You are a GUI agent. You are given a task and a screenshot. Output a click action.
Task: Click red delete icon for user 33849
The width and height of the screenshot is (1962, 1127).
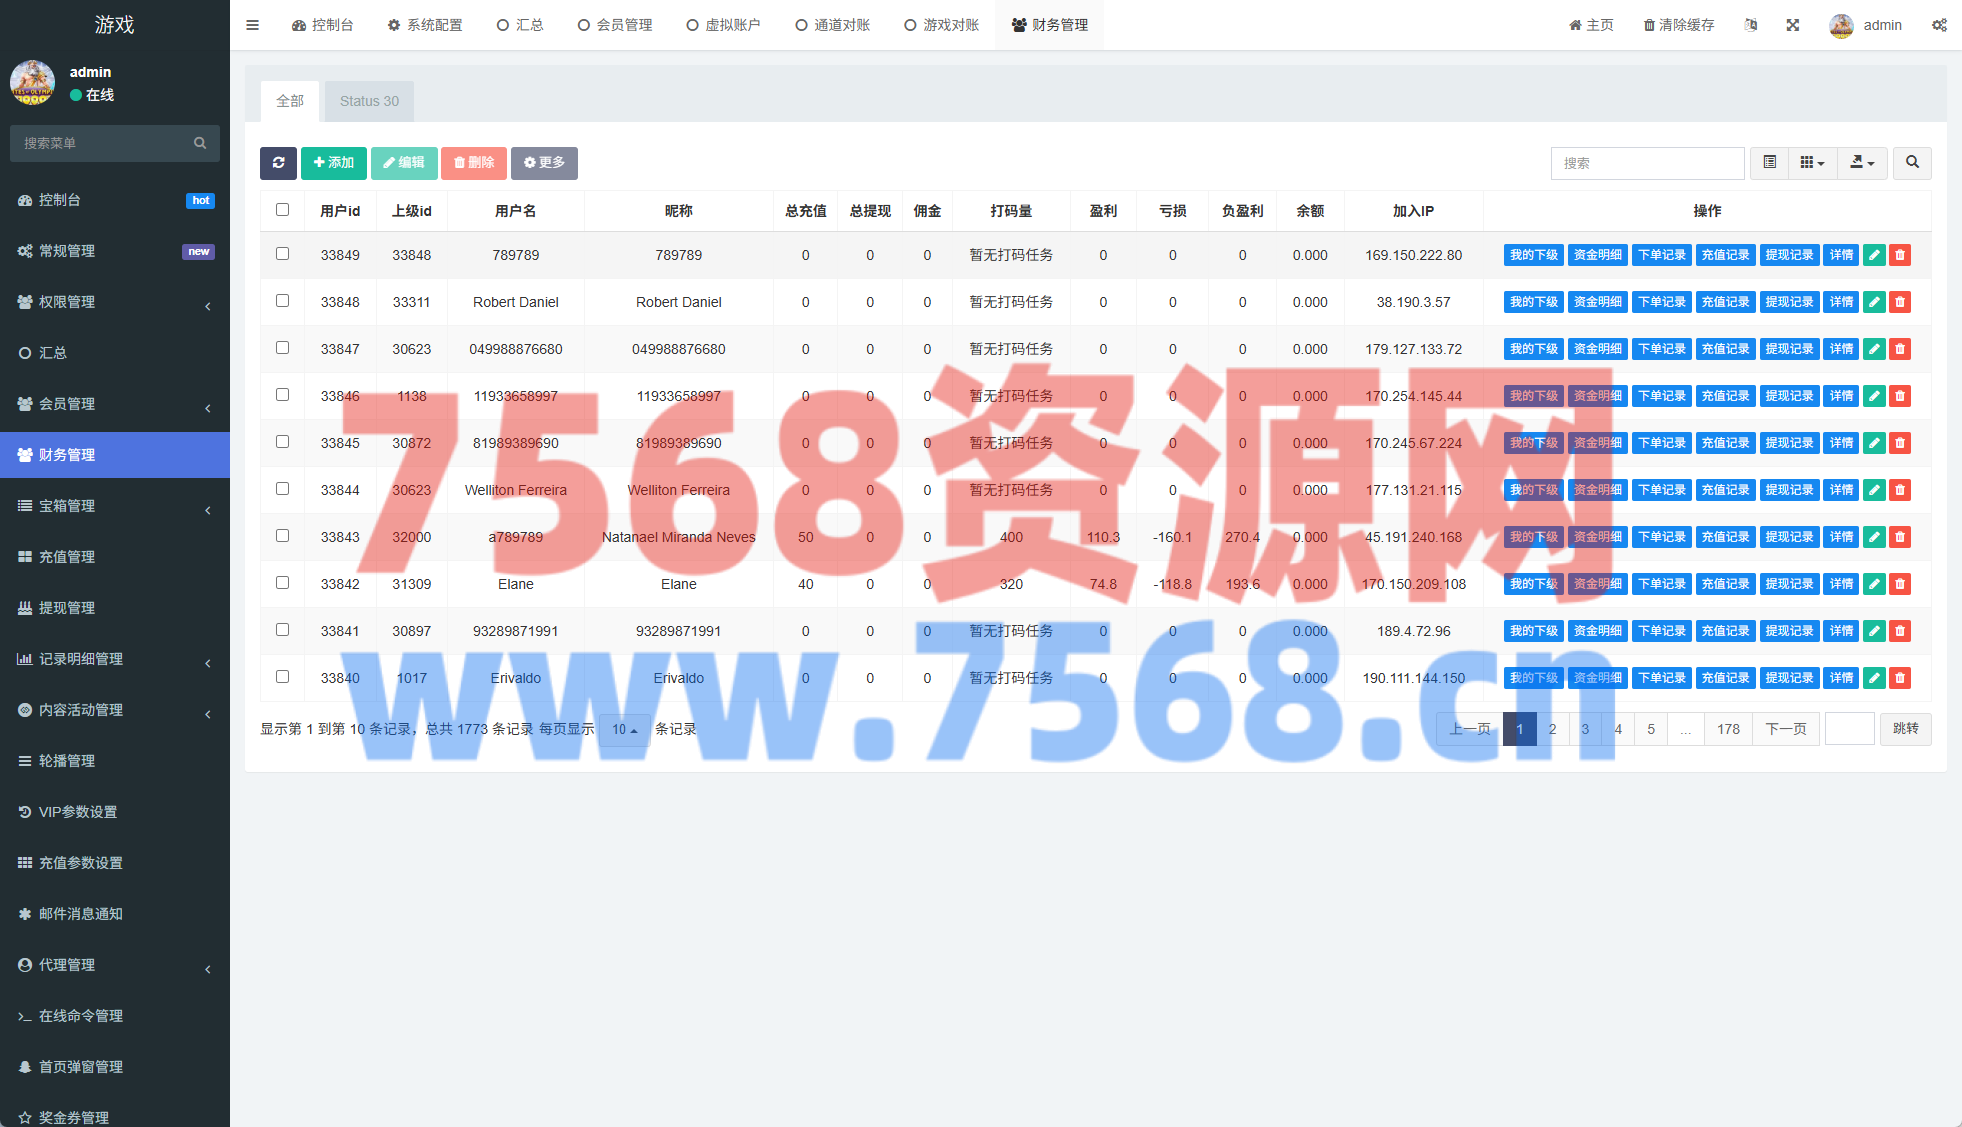coord(1900,255)
